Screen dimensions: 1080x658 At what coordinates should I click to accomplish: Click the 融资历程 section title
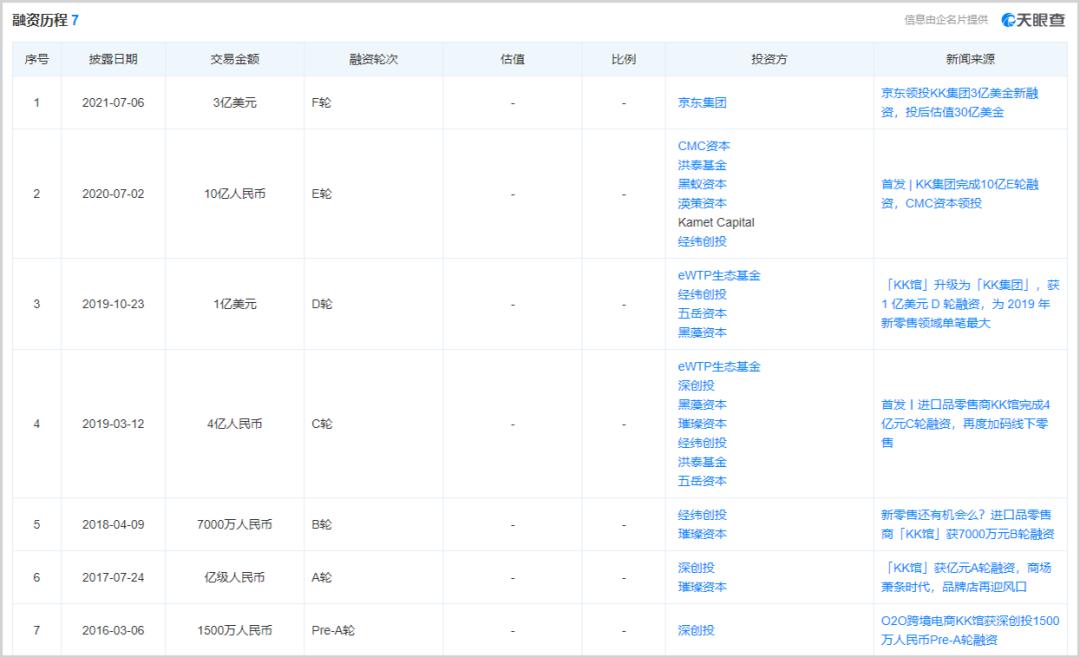click(x=39, y=20)
